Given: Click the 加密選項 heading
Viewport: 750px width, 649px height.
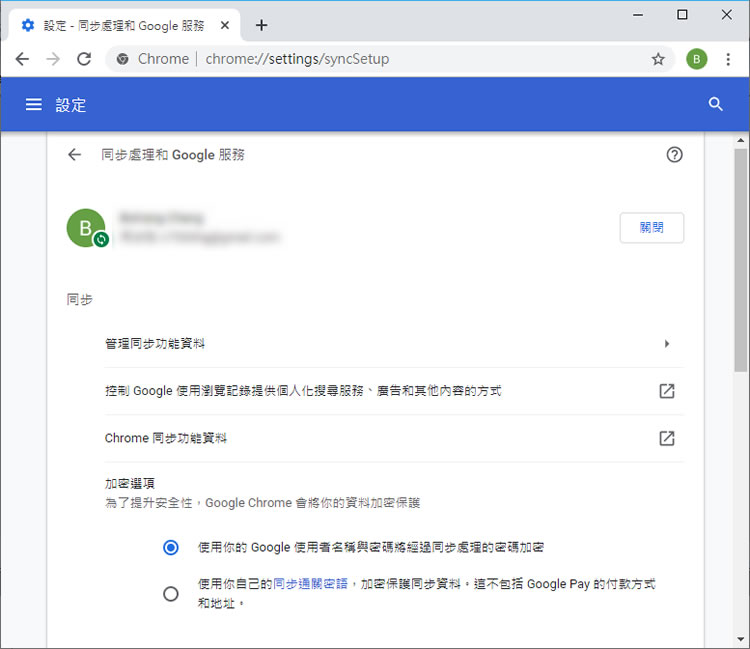Looking at the screenshot, I should (130, 484).
